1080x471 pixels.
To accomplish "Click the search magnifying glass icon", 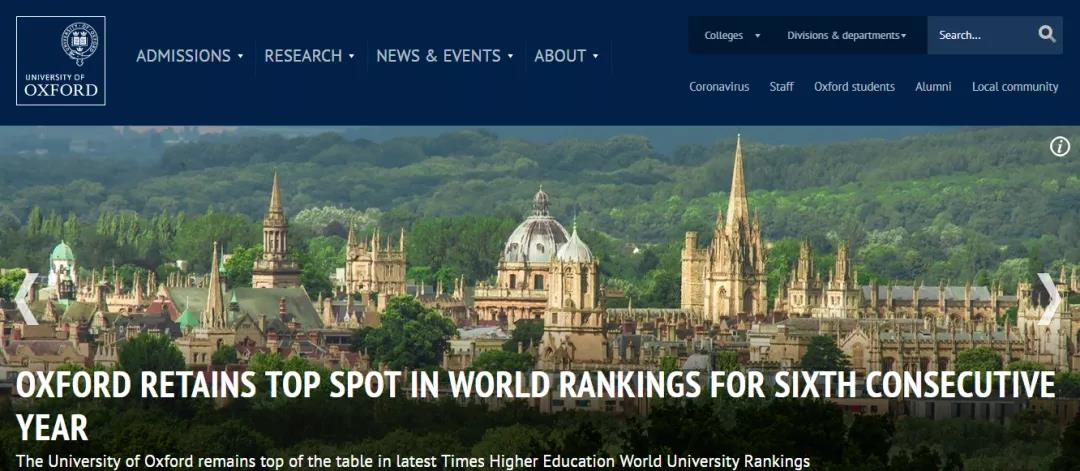I will 1046,35.
